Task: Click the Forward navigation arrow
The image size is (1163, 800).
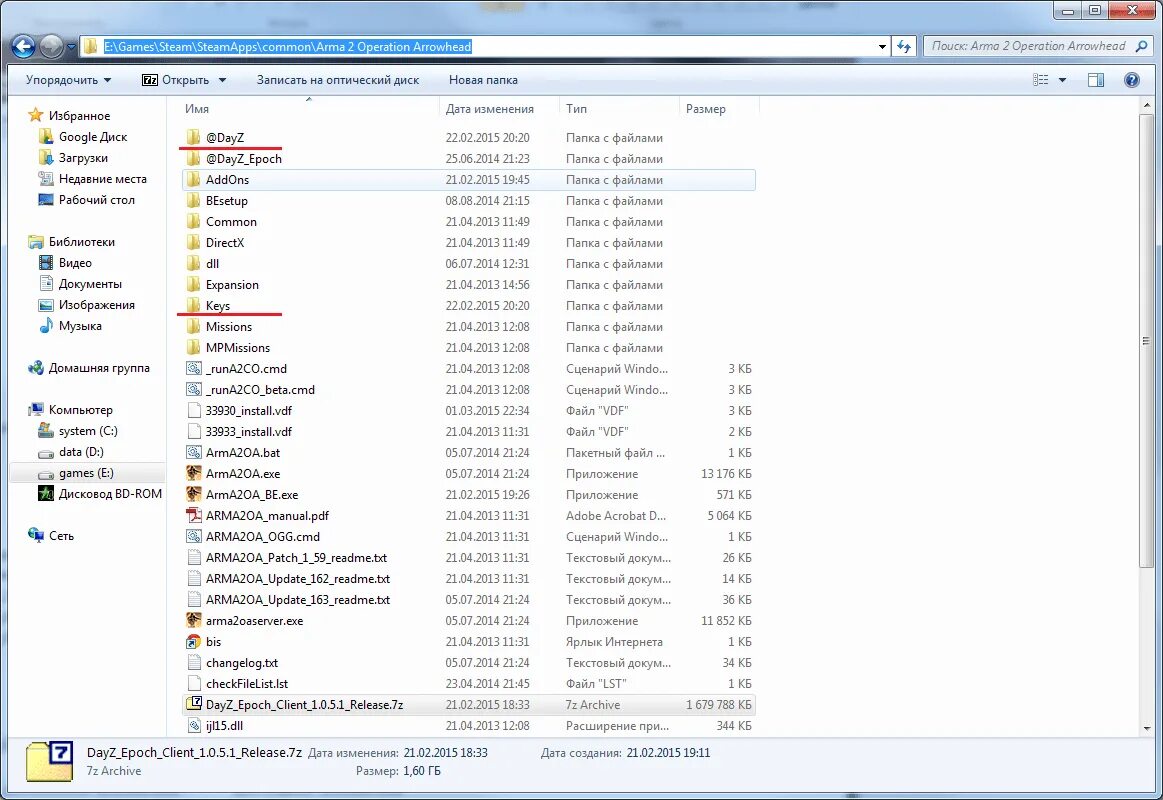Action: [51, 47]
